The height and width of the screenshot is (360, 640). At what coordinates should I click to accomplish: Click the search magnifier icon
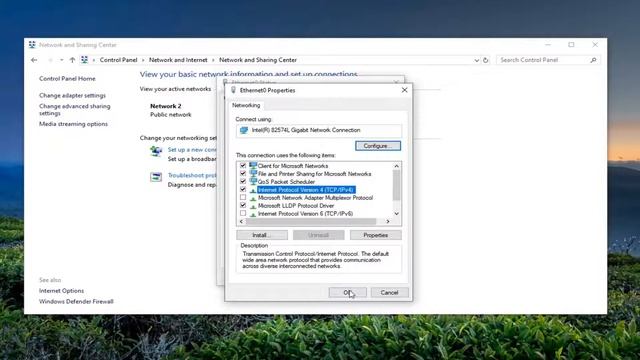pyautogui.click(x=593, y=60)
